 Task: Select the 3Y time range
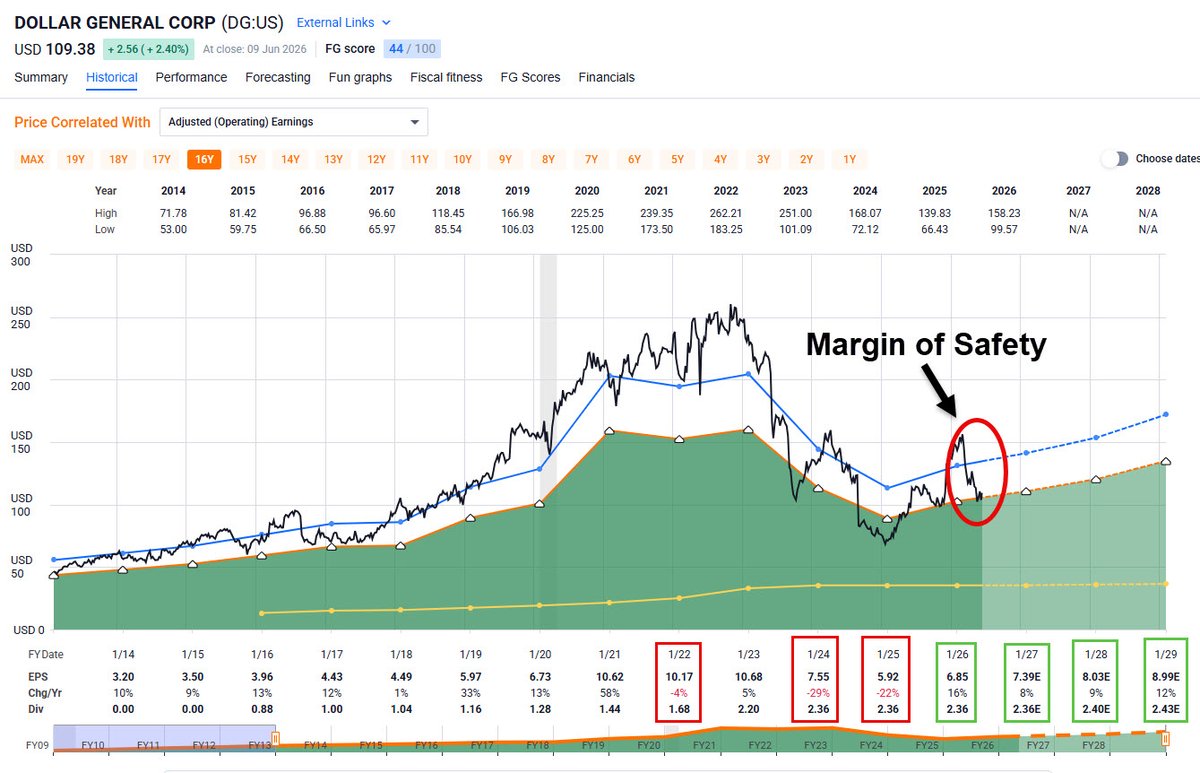[763, 159]
